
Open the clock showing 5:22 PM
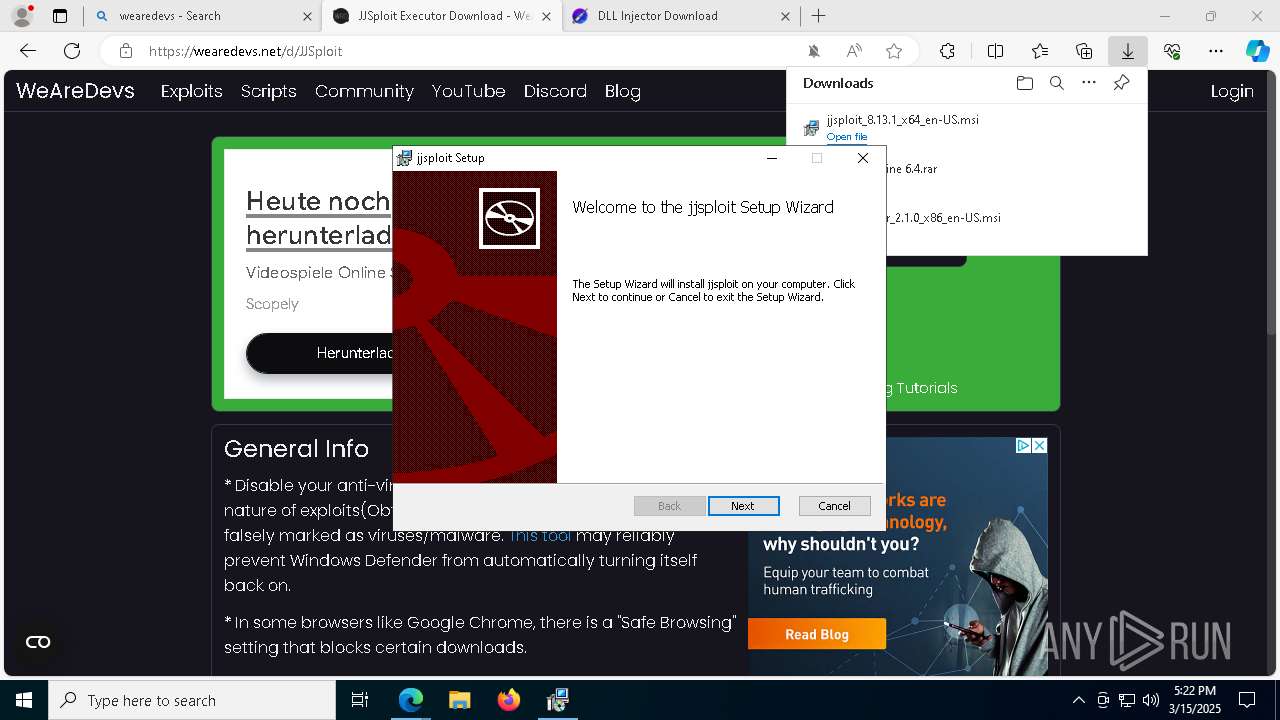click(x=1195, y=700)
